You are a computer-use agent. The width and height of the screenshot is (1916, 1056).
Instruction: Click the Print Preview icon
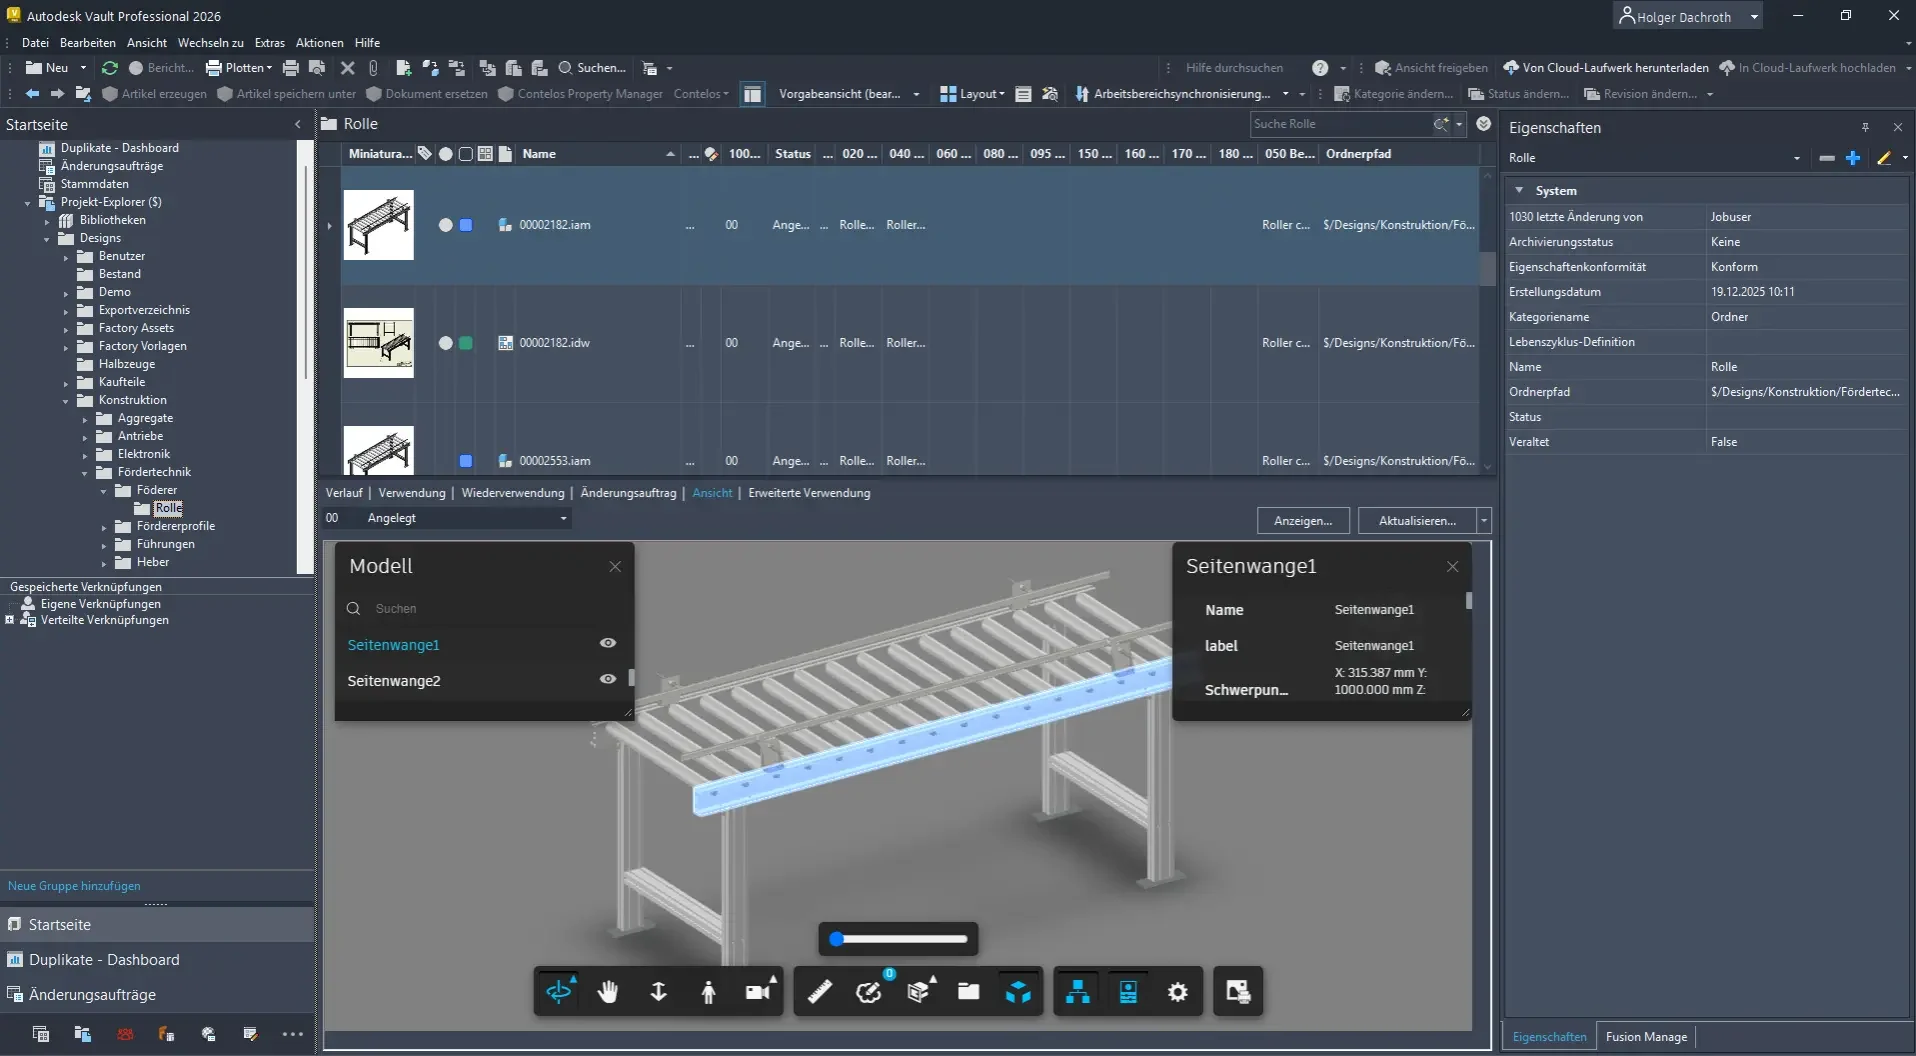pyautogui.click(x=317, y=68)
